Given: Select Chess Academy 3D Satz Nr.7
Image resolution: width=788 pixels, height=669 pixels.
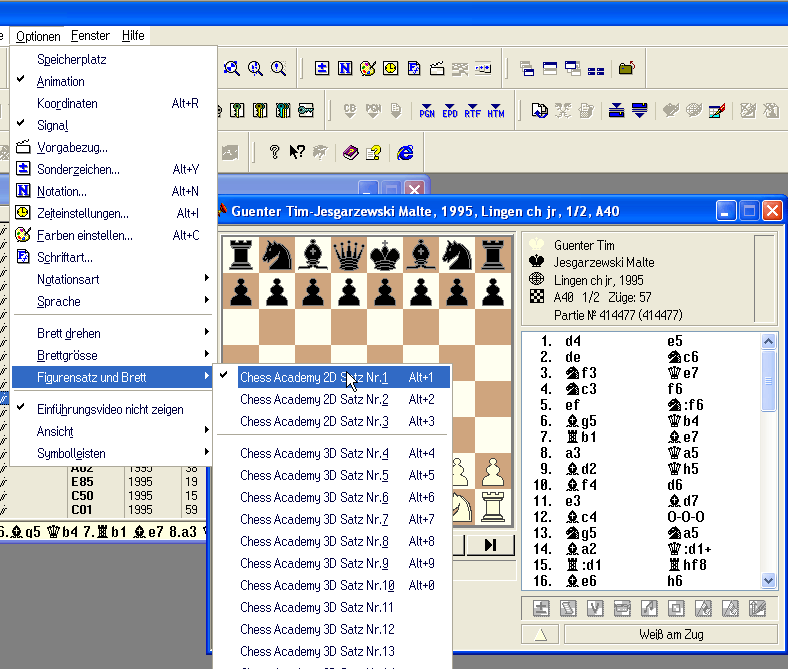Looking at the screenshot, I should [332, 519].
